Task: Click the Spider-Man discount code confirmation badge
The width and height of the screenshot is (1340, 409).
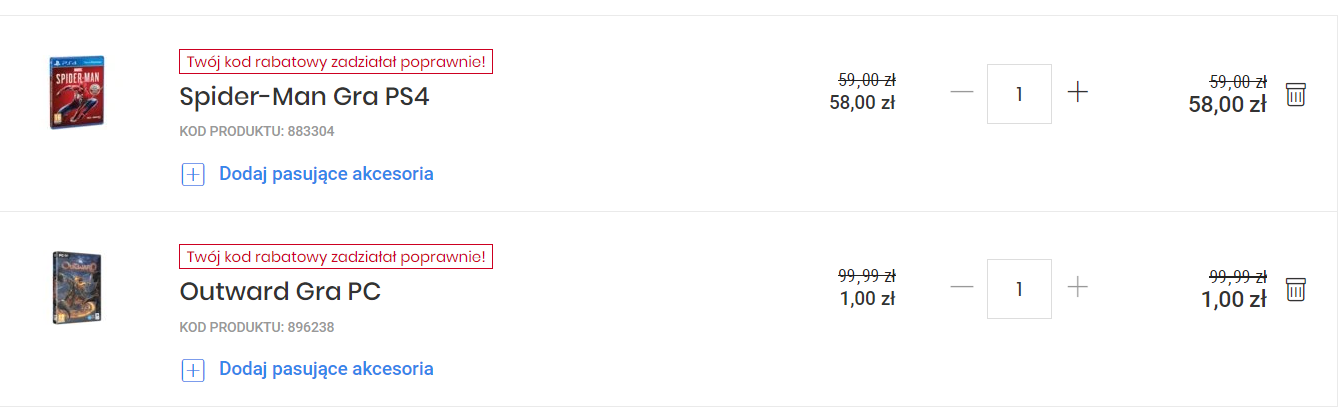Action: coord(336,61)
